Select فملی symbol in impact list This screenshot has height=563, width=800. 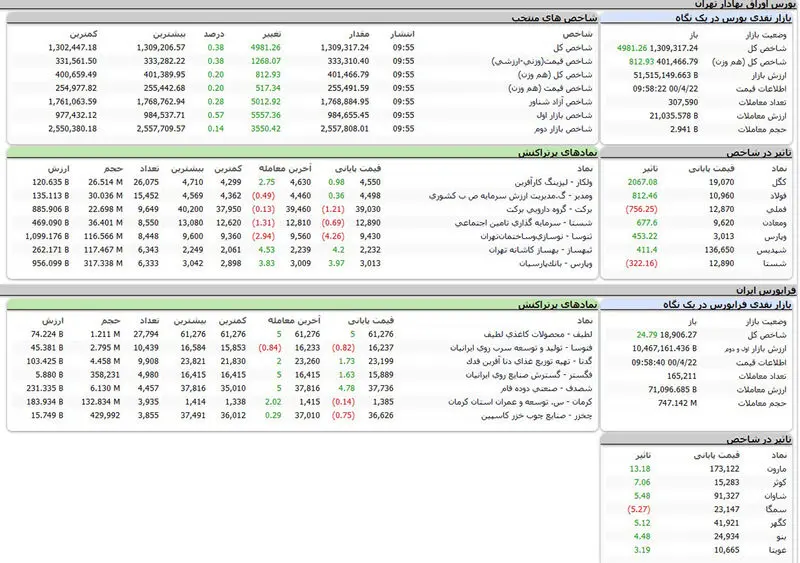tap(778, 209)
